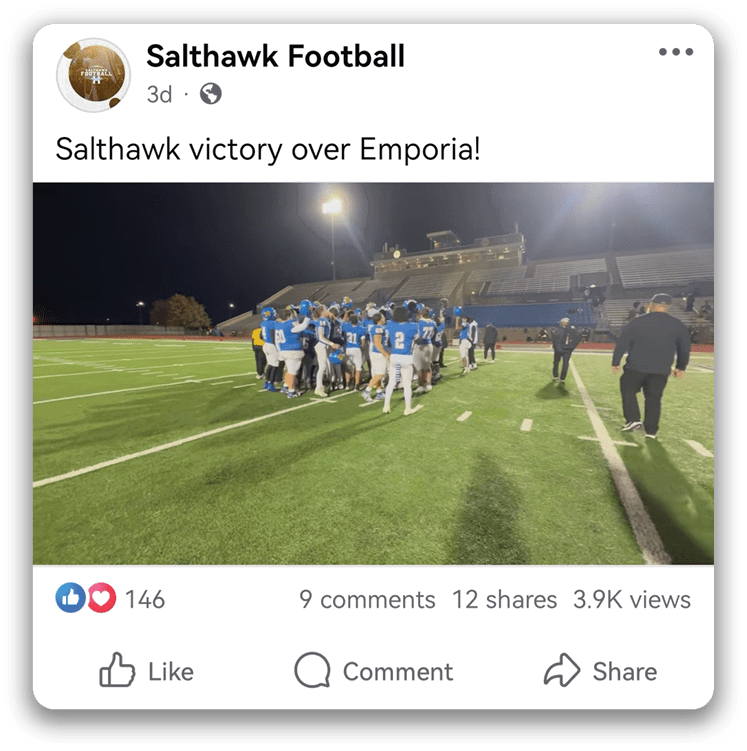
Task: Click the red heart reaction icon
Action: coord(101,598)
